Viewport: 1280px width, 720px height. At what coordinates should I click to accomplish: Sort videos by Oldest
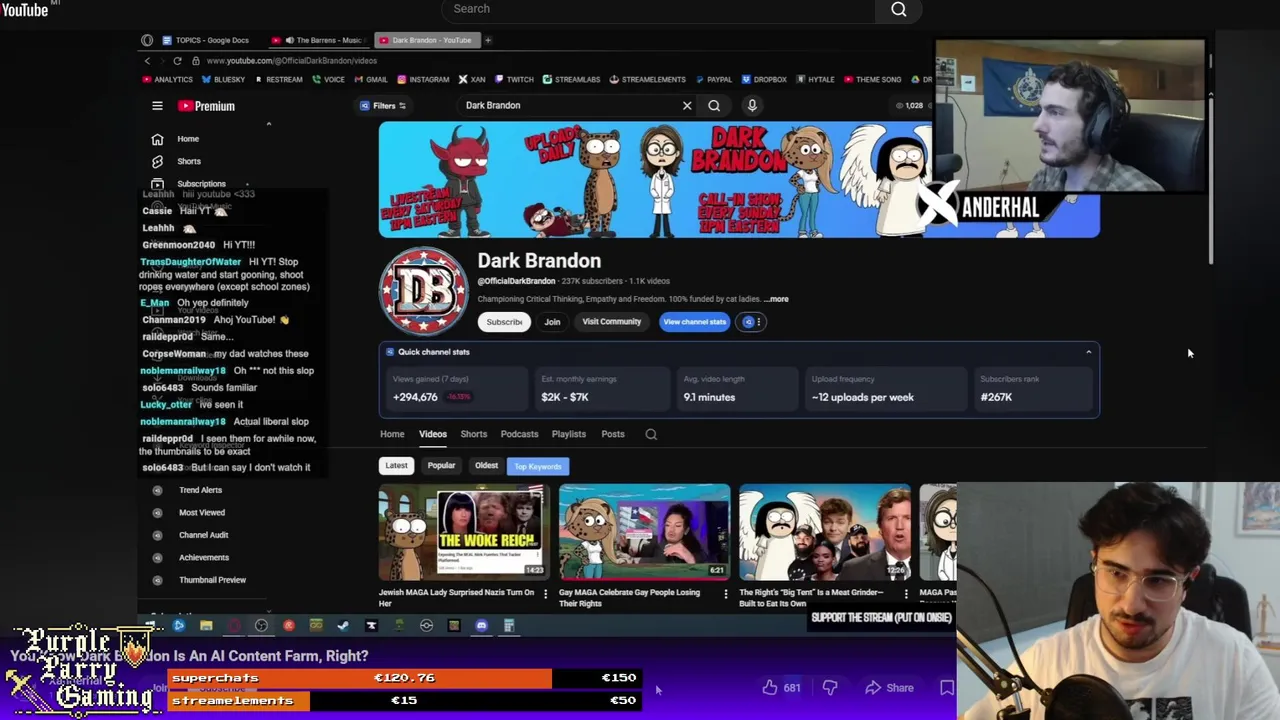click(486, 465)
